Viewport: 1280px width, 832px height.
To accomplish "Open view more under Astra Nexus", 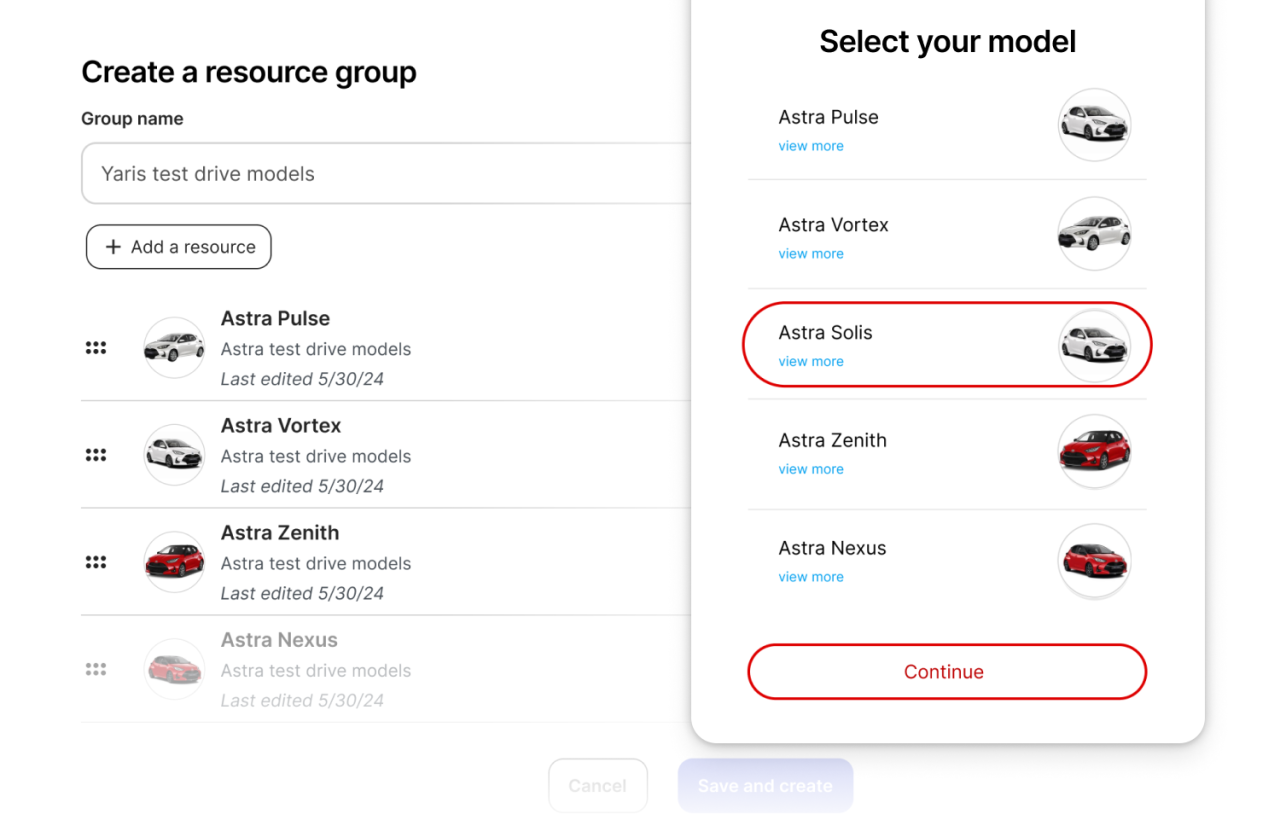I will (x=811, y=577).
